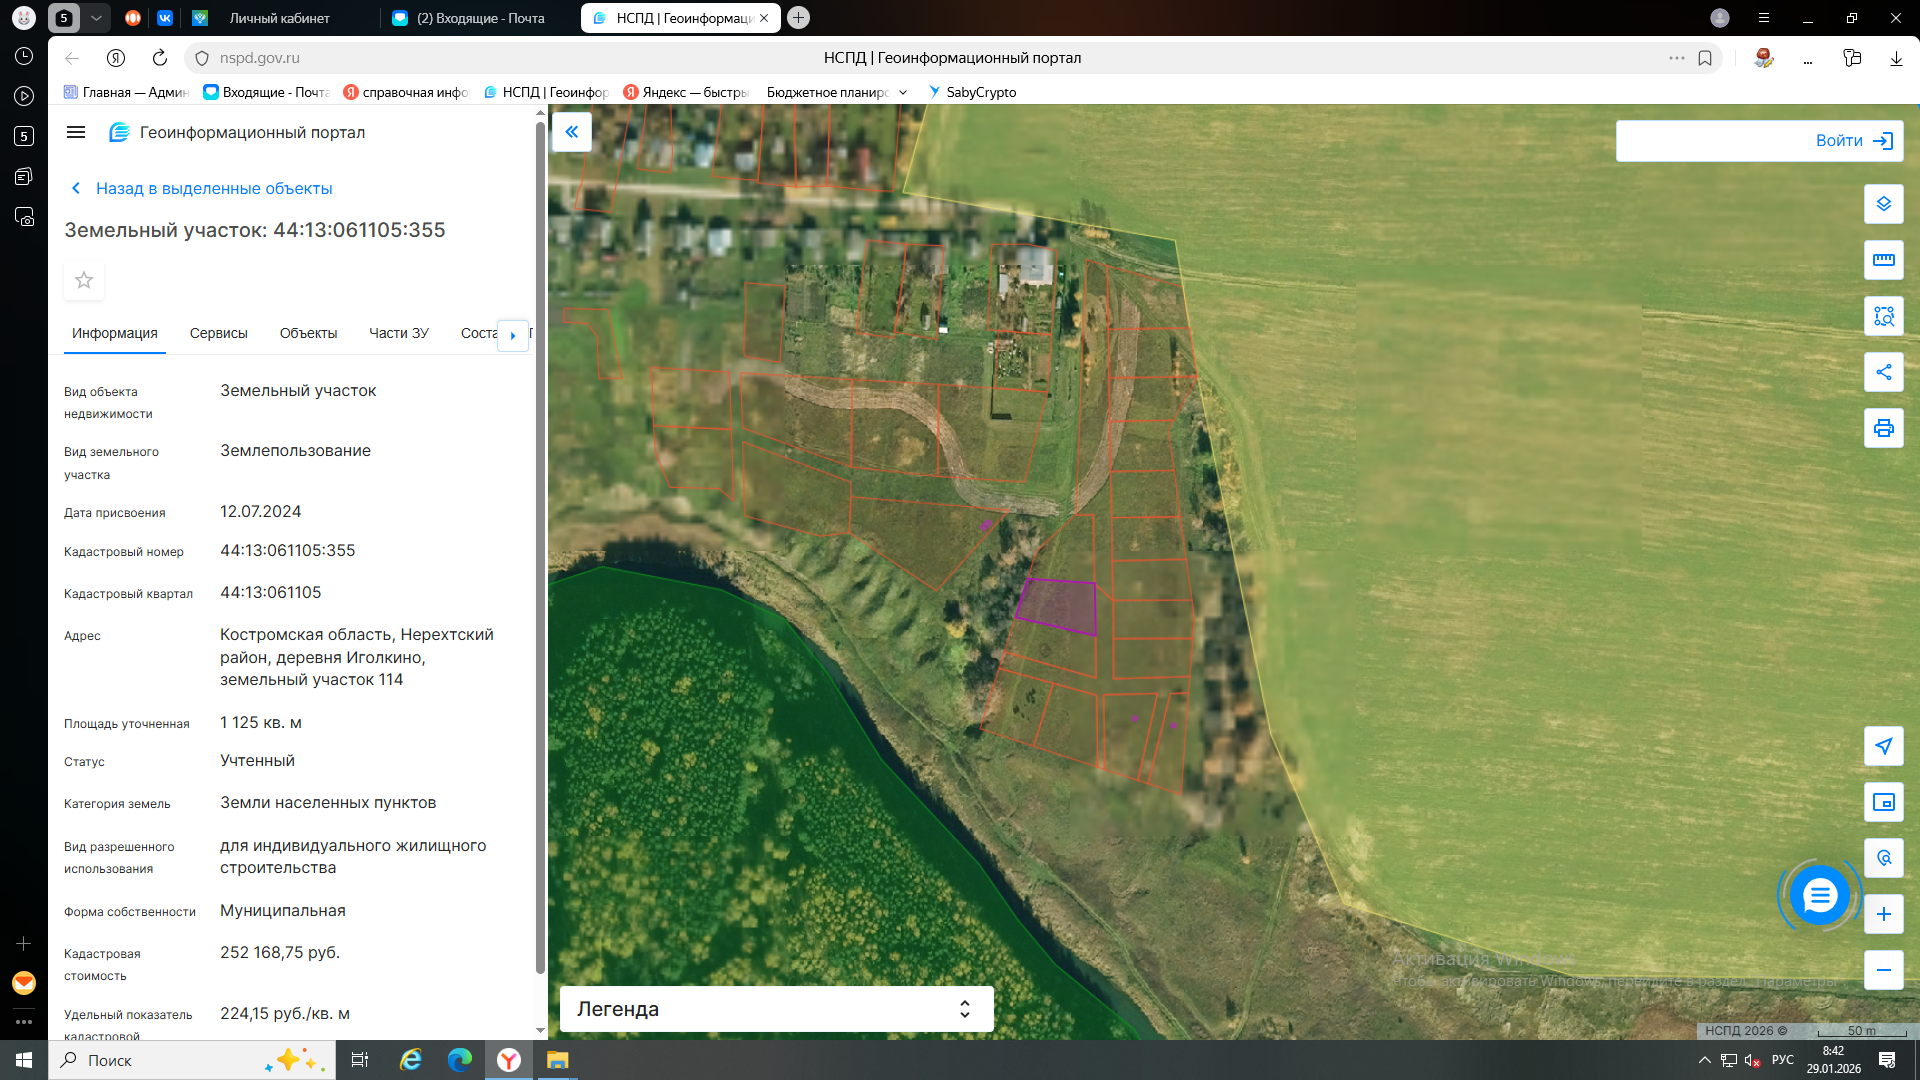Switch to the Части ЗУ tab
Viewport: 1920px width, 1080px height.
[399, 333]
